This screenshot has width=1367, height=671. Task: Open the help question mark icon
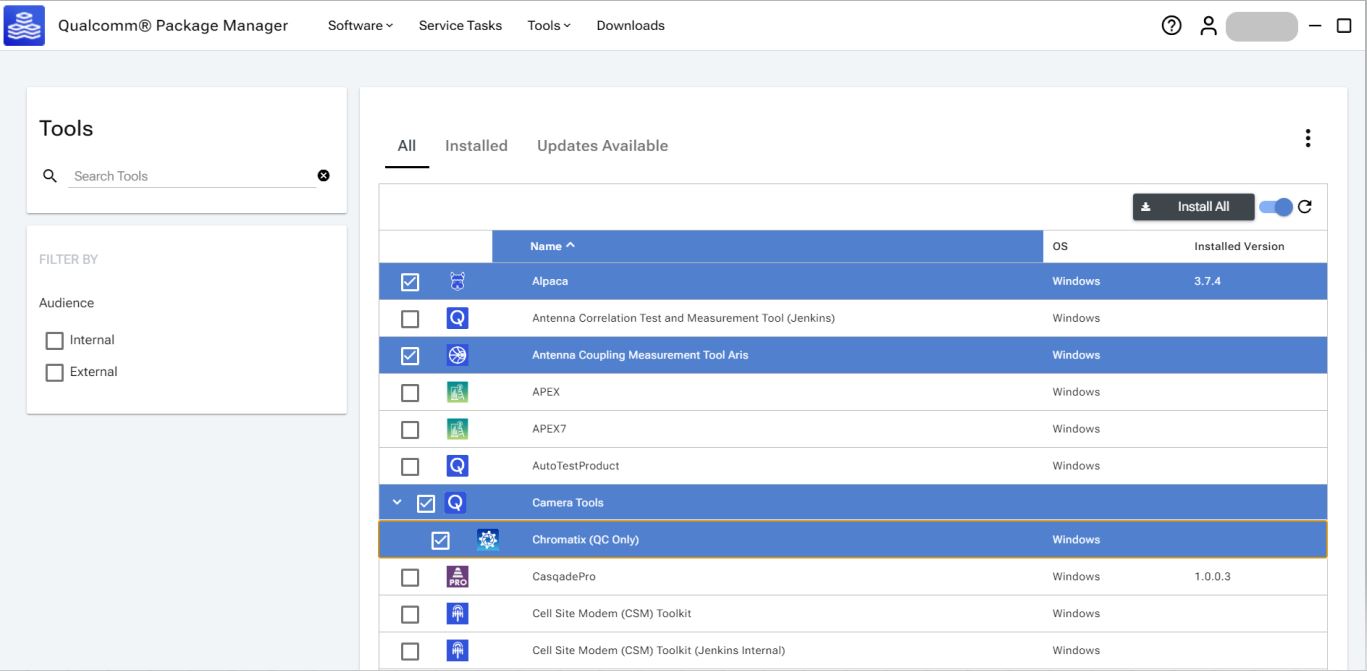pyautogui.click(x=1171, y=26)
